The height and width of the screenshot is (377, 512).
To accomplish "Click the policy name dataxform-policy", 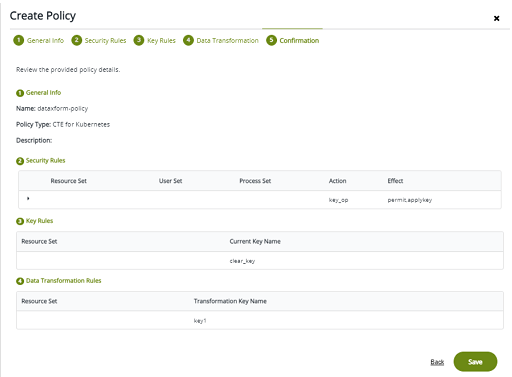I will [x=63, y=109].
